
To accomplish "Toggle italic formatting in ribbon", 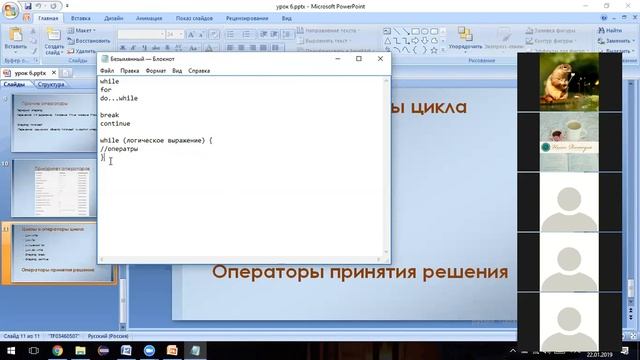I will [x=133, y=48].
